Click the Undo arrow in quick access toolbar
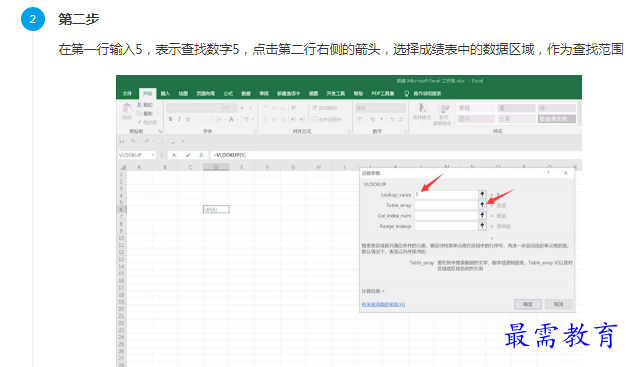The width and height of the screenshot is (626, 367). (x=133, y=141)
